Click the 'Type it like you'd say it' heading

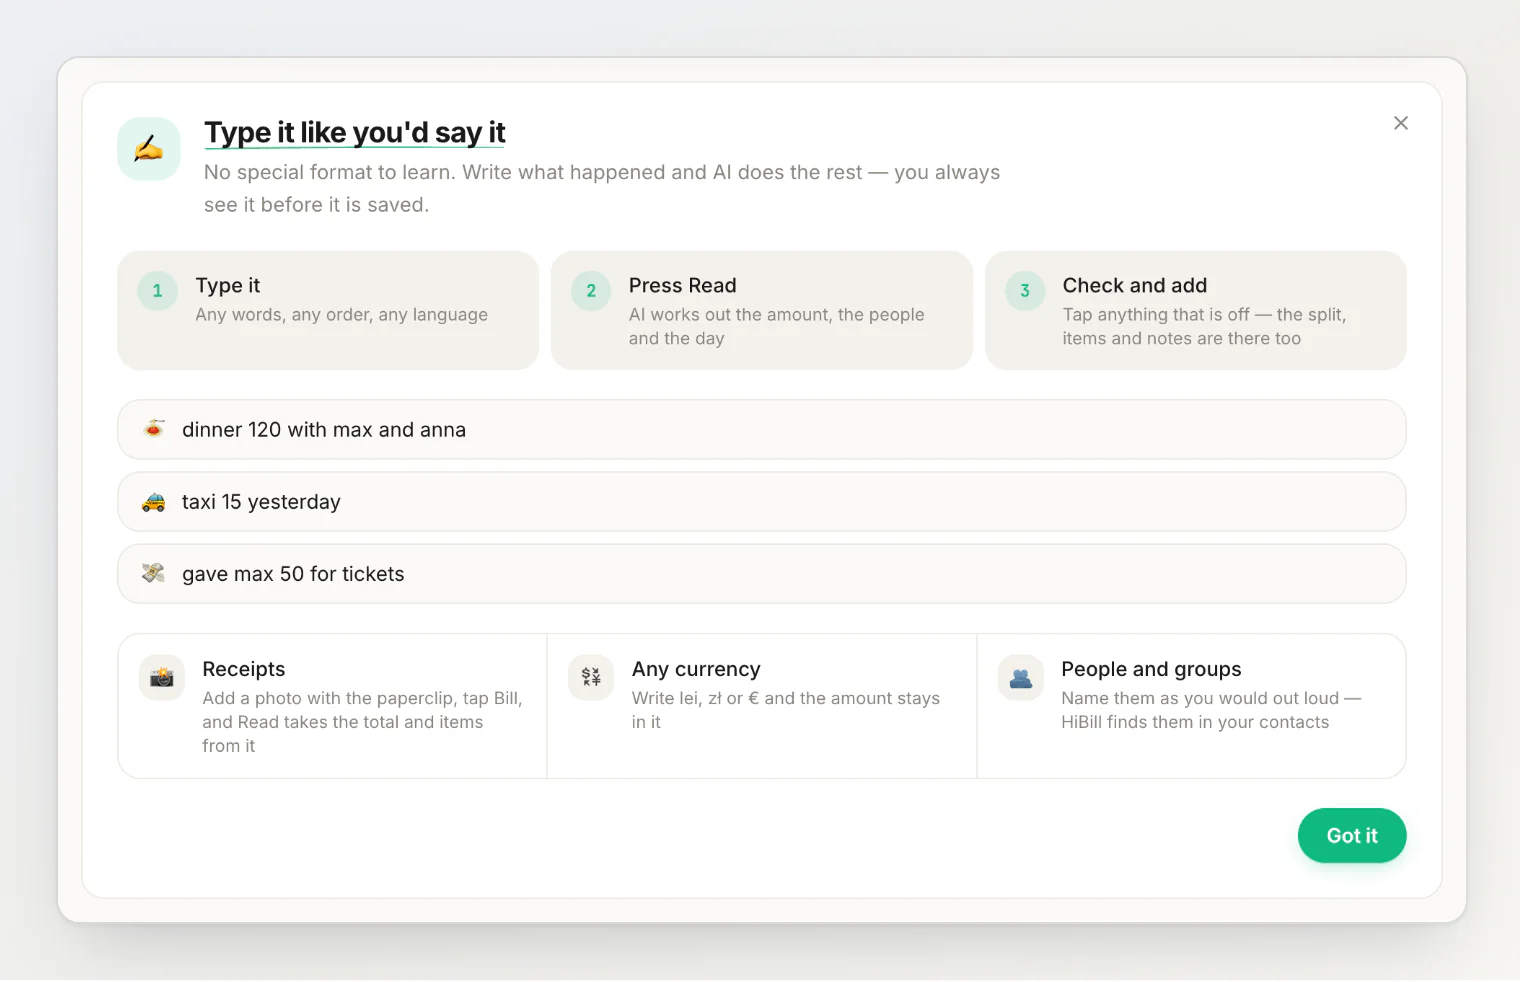[x=355, y=132]
